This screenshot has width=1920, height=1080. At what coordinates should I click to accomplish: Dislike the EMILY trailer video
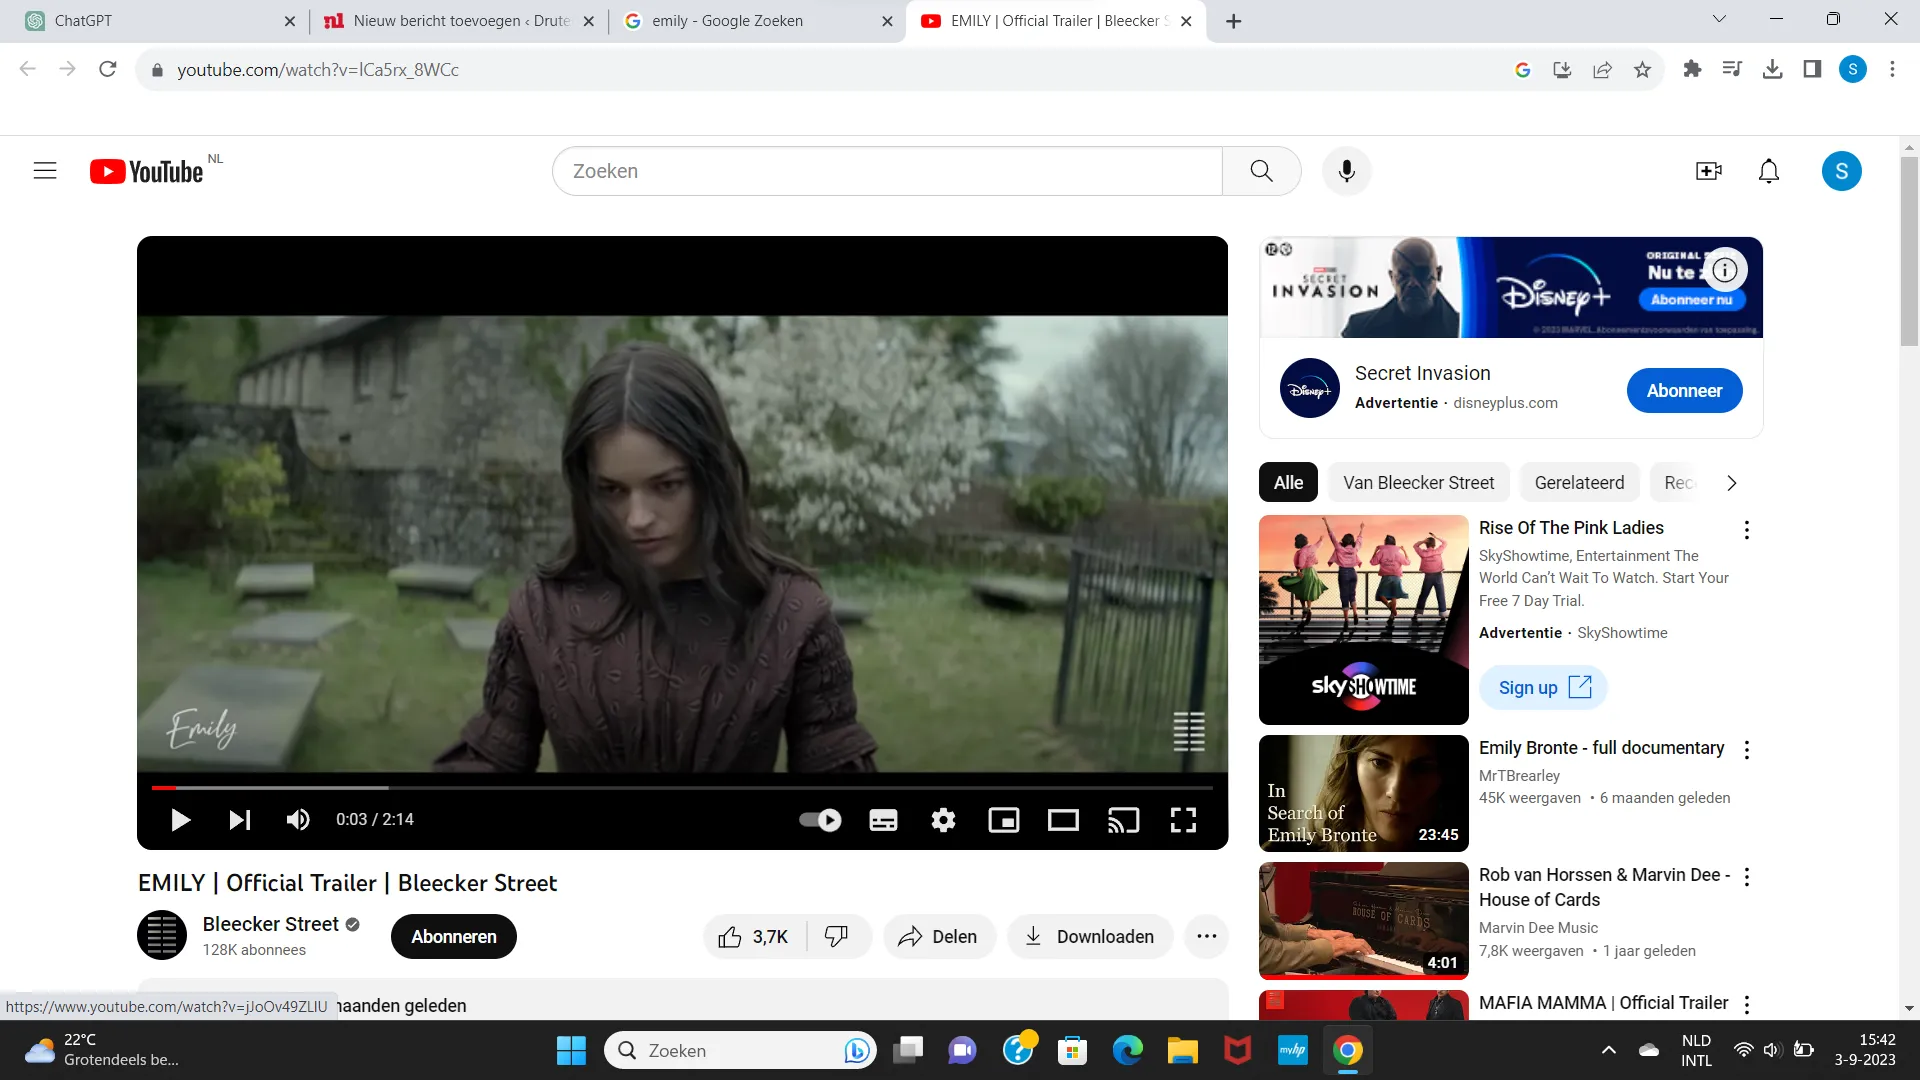pyautogui.click(x=836, y=936)
